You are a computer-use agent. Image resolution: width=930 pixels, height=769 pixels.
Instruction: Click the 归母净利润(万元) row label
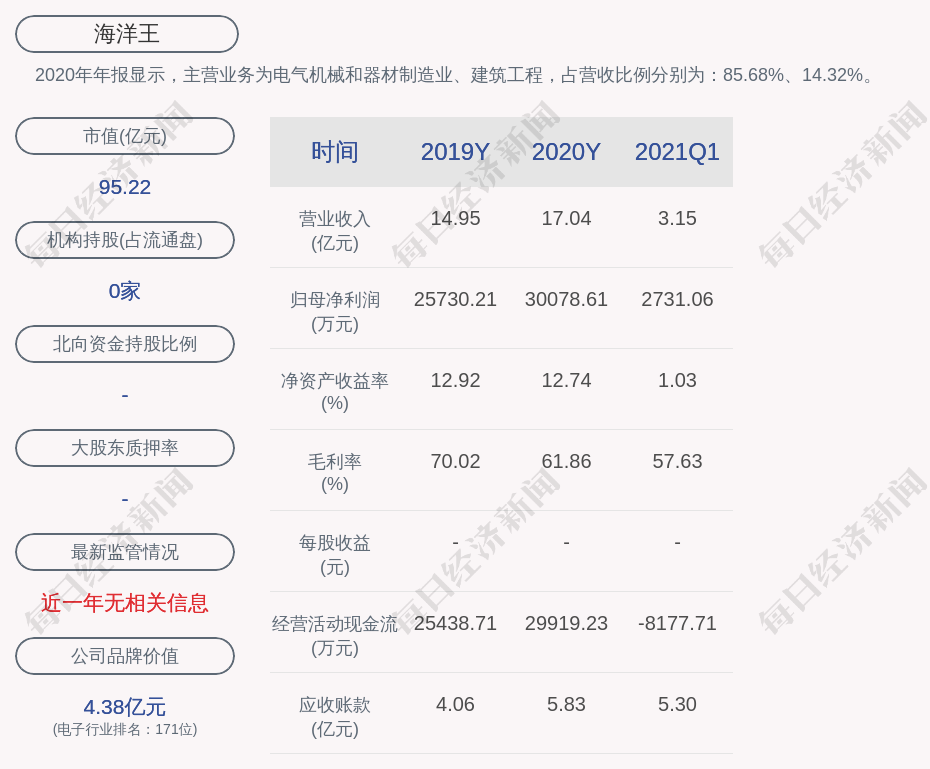pyautogui.click(x=335, y=312)
